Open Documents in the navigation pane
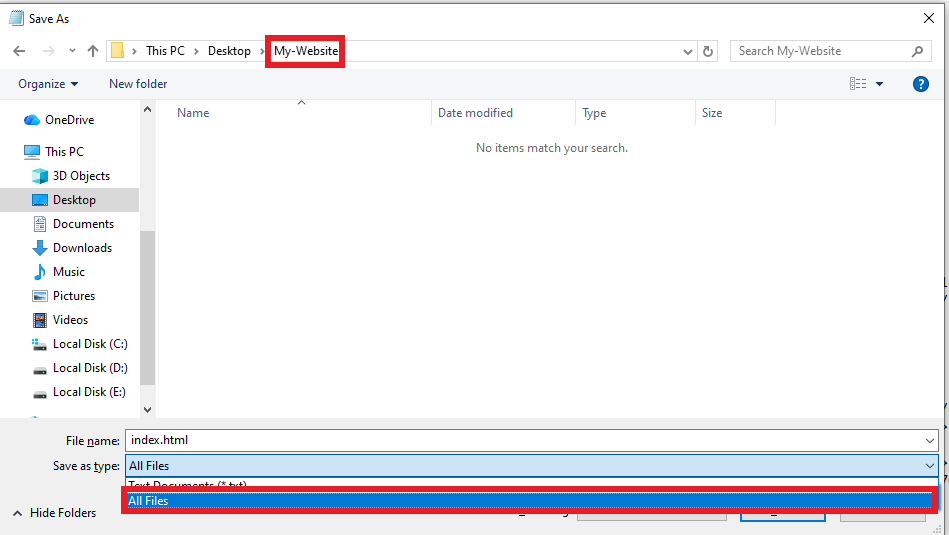This screenshot has height=535, width=949. click(83, 224)
